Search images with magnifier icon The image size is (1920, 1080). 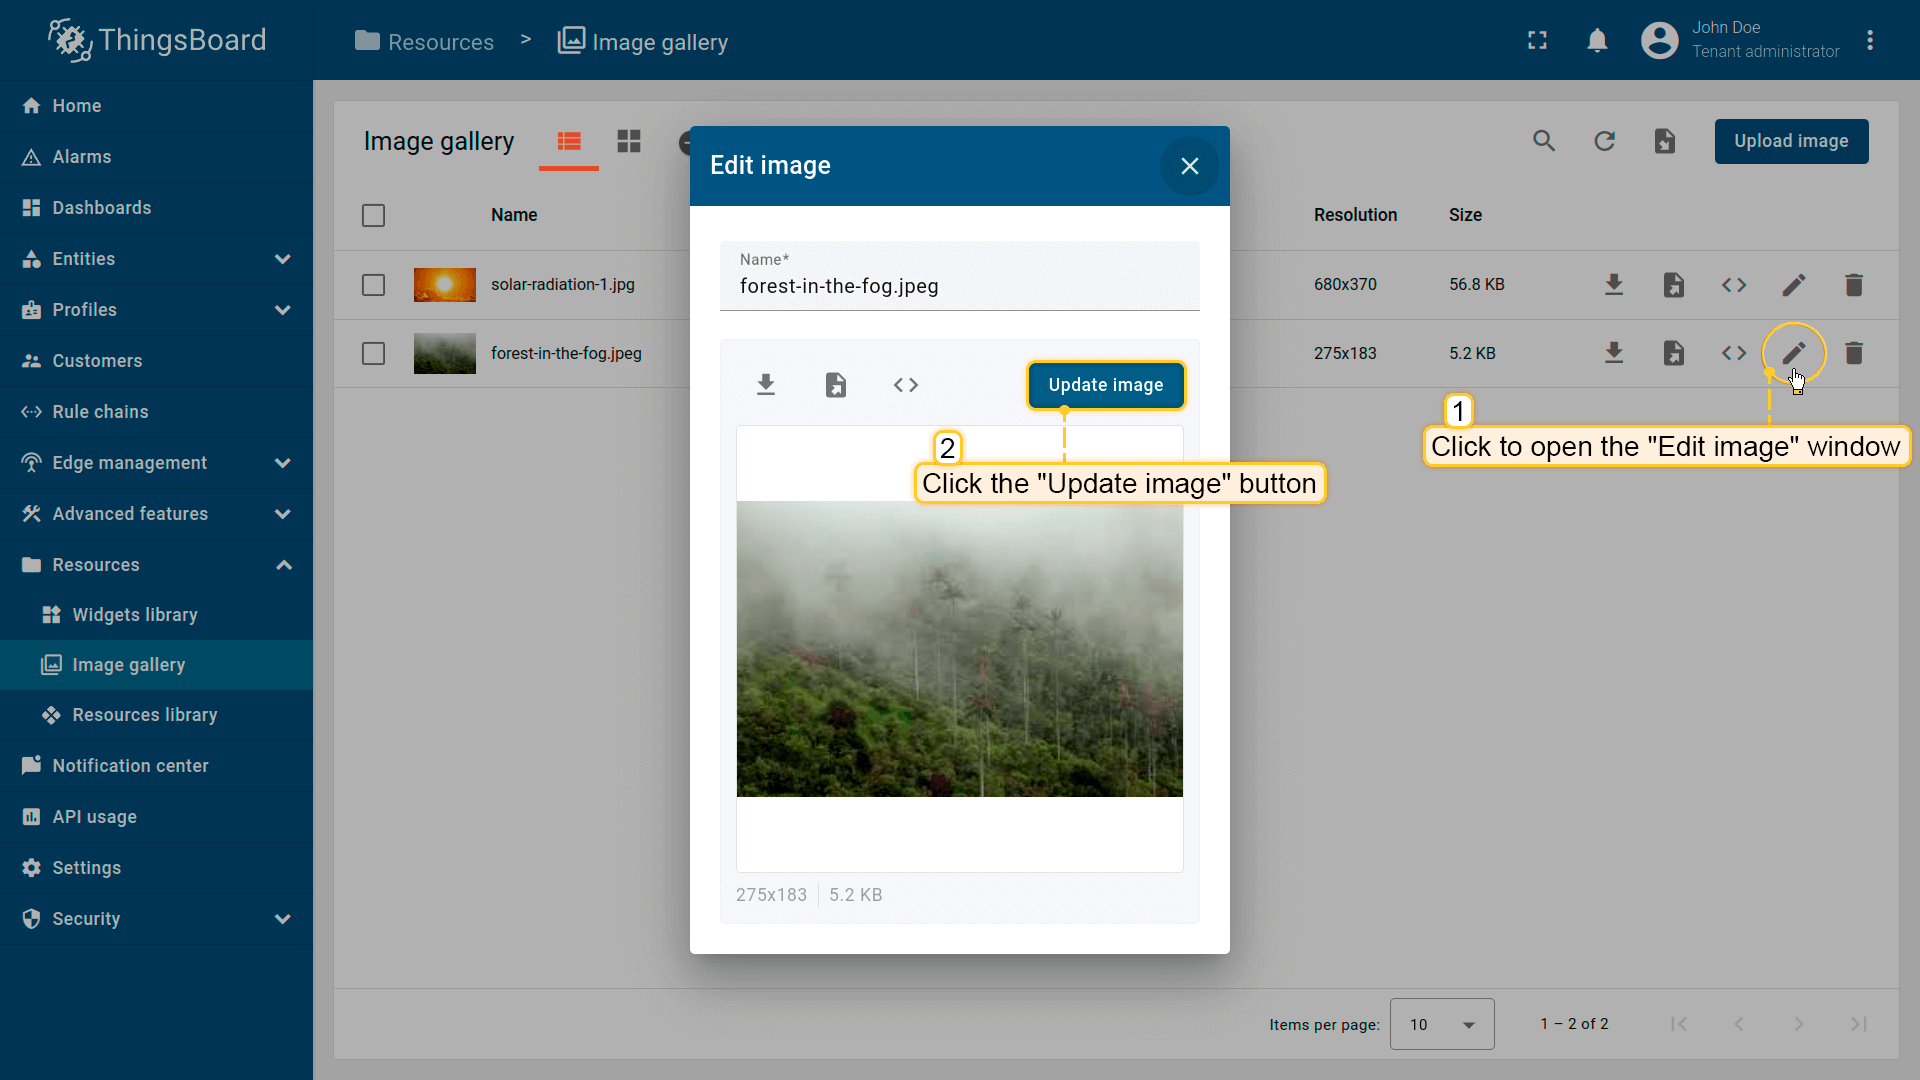(x=1544, y=141)
